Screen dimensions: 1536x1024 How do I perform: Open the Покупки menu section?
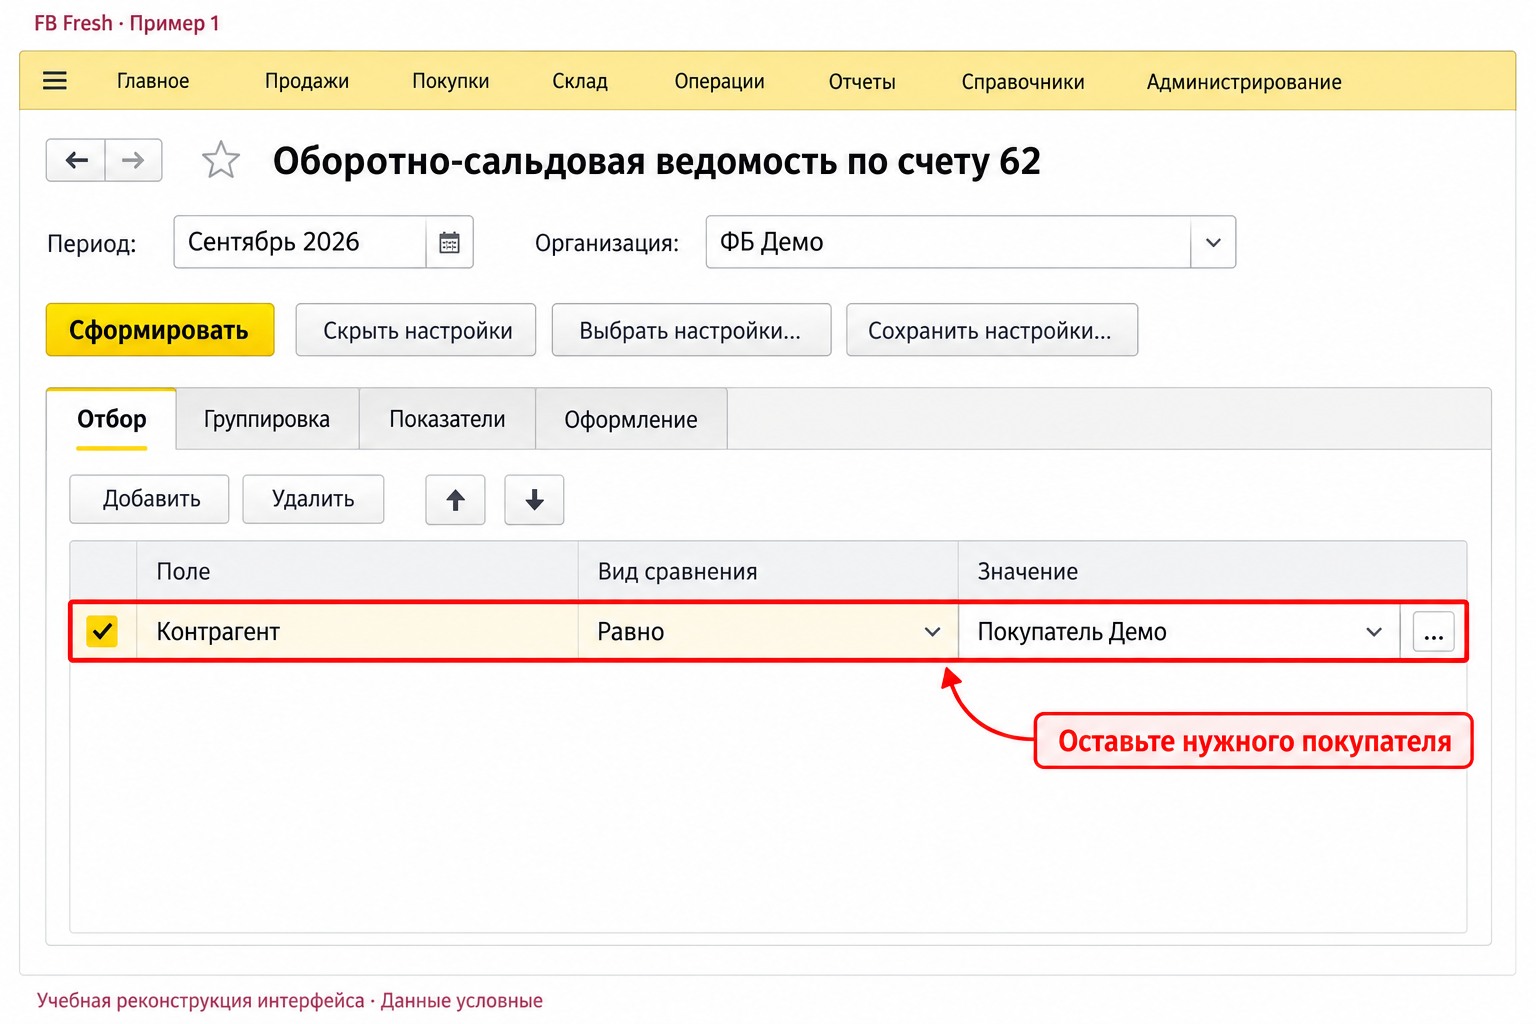(451, 81)
